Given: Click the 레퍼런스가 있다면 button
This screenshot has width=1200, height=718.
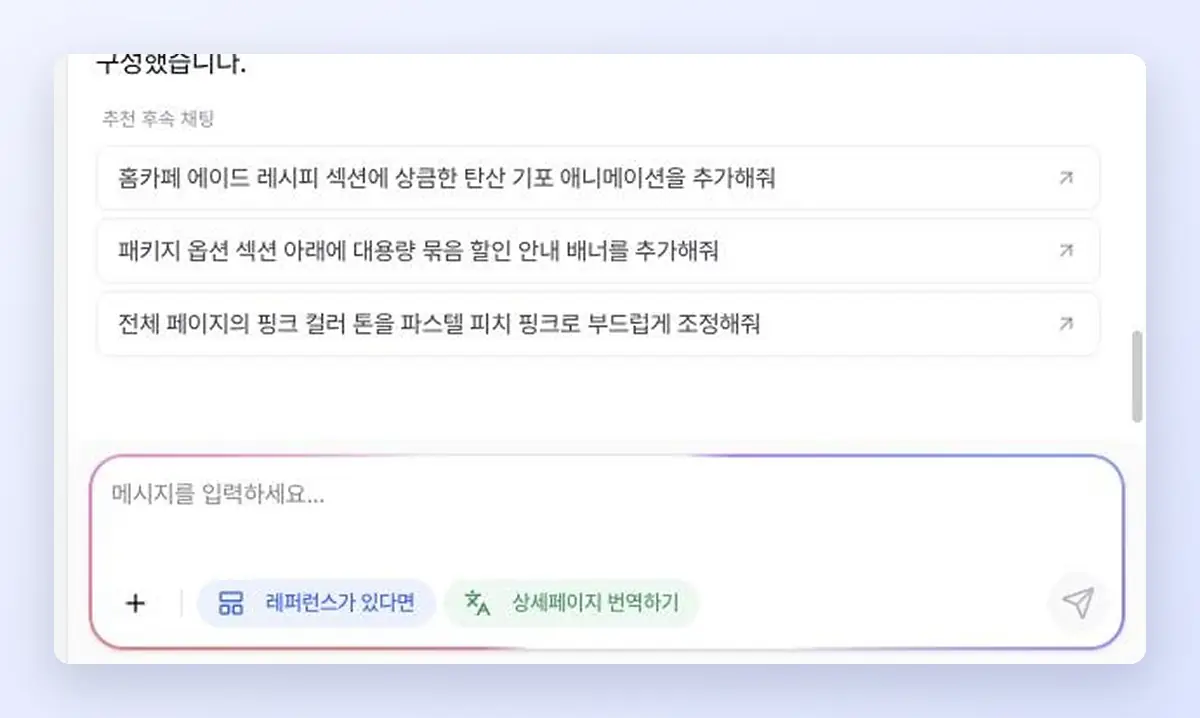Looking at the screenshot, I should pyautogui.click(x=316, y=603).
